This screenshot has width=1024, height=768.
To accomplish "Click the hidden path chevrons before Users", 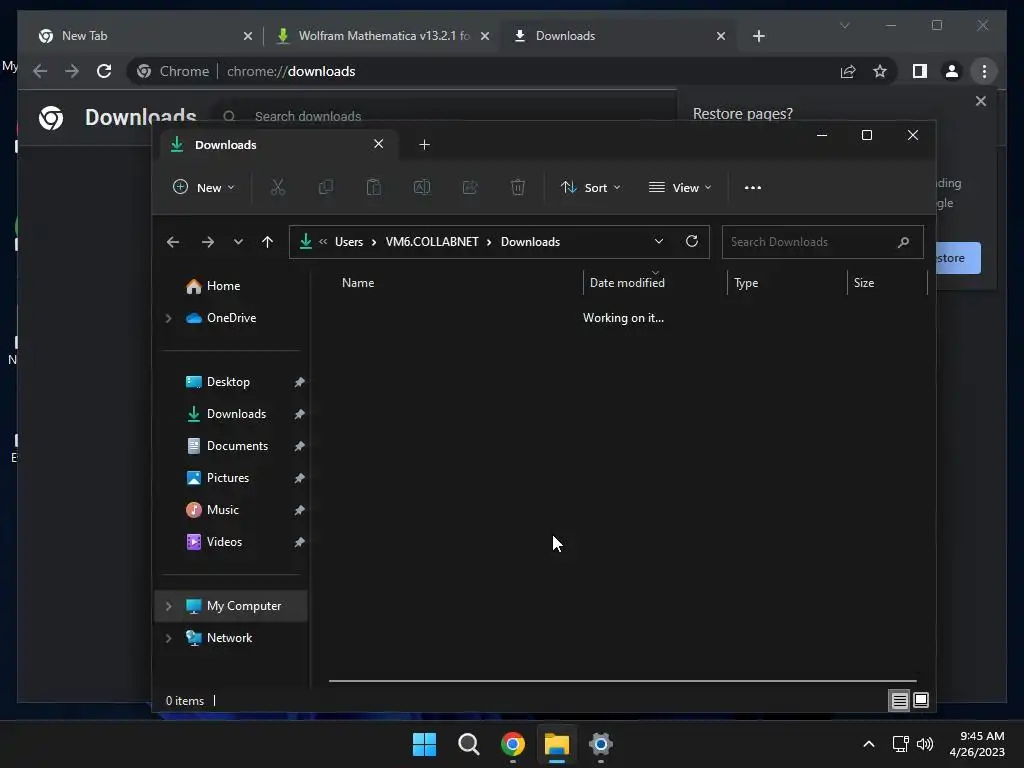I will [323, 242].
